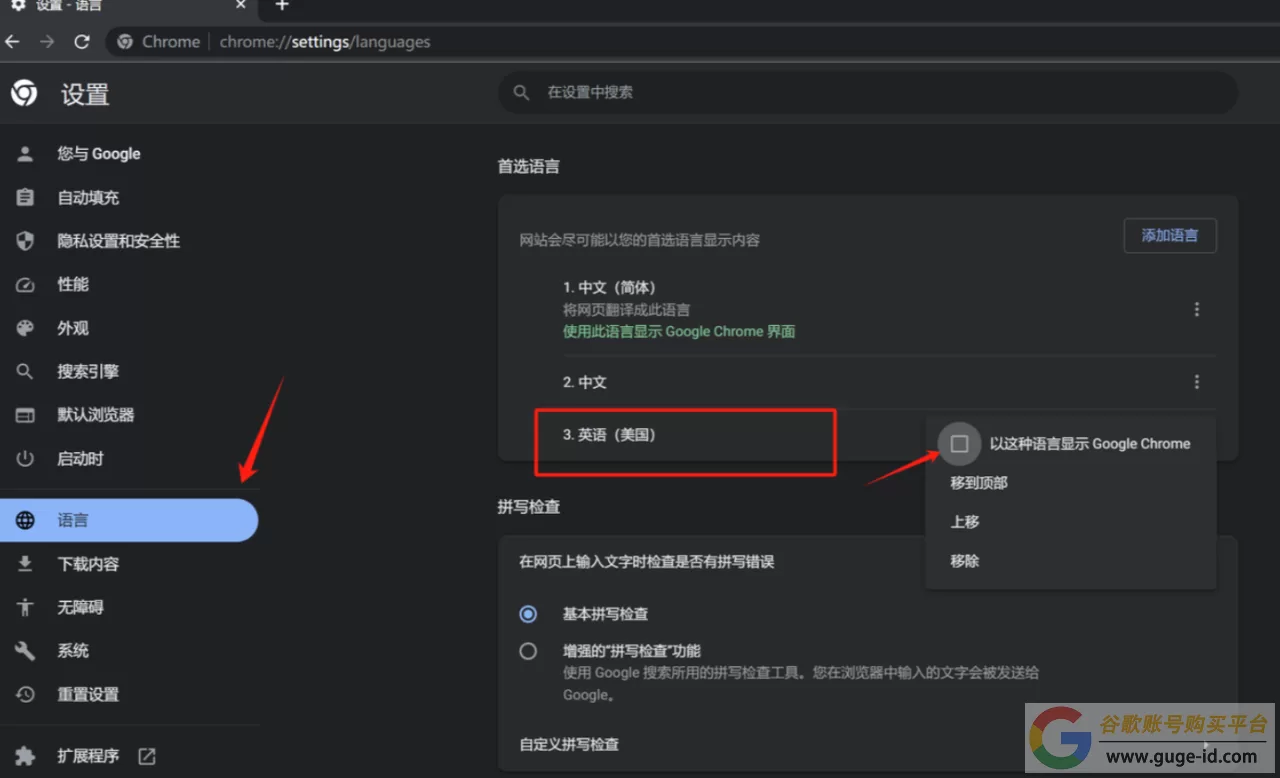Open 系统 via the wrench icon
The height and width of the screenshot is (778, 1280).
pyautogui.click(x=25, y=651)
